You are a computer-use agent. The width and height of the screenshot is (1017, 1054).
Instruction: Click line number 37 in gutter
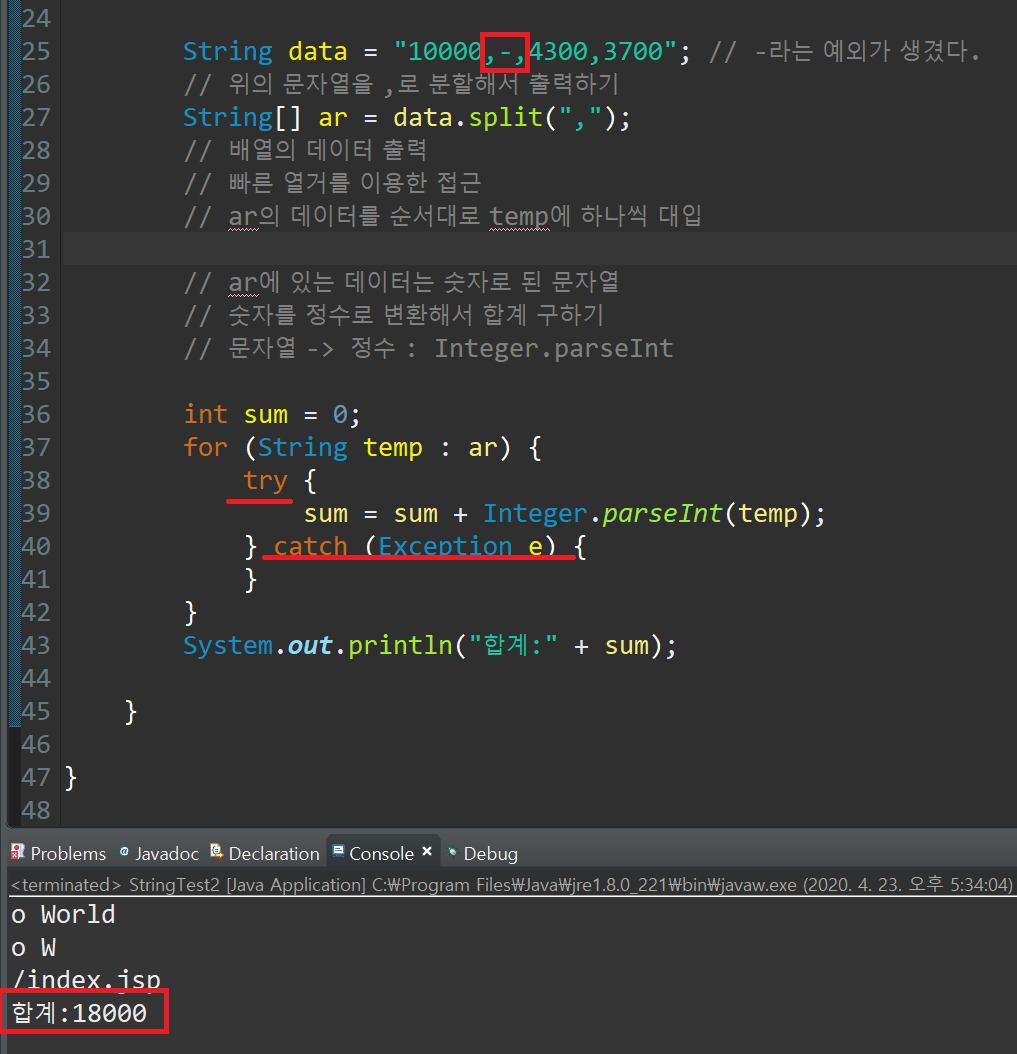36,447
